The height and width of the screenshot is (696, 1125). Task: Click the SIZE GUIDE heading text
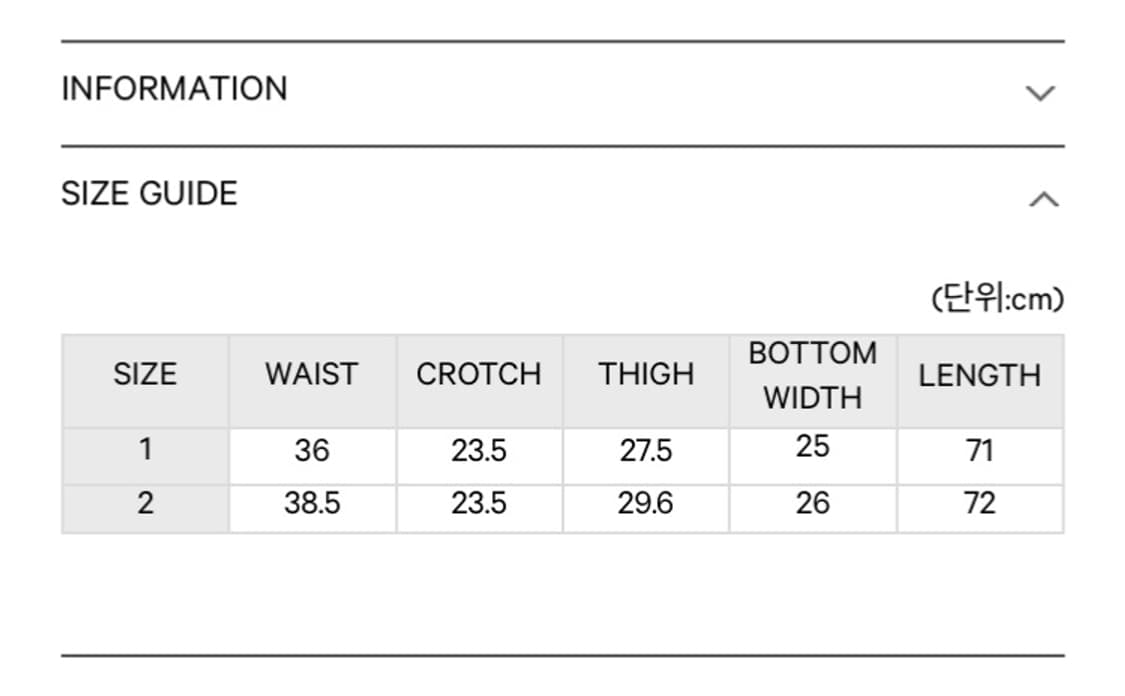pyautogui.click(x=149, y=194)
